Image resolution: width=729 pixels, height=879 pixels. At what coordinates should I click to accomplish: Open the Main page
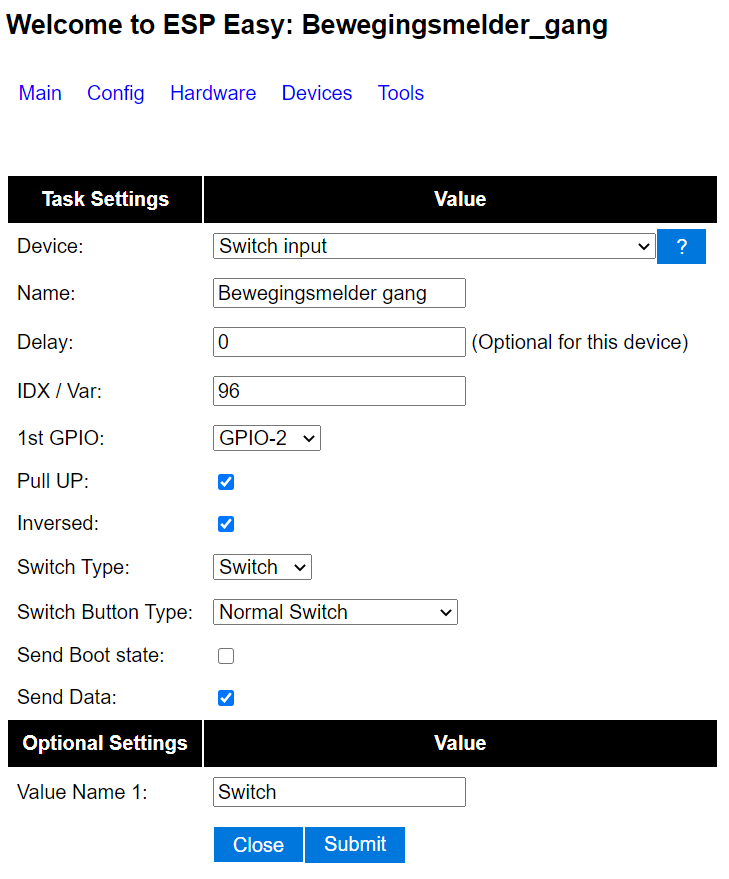[x=40, y=93]
